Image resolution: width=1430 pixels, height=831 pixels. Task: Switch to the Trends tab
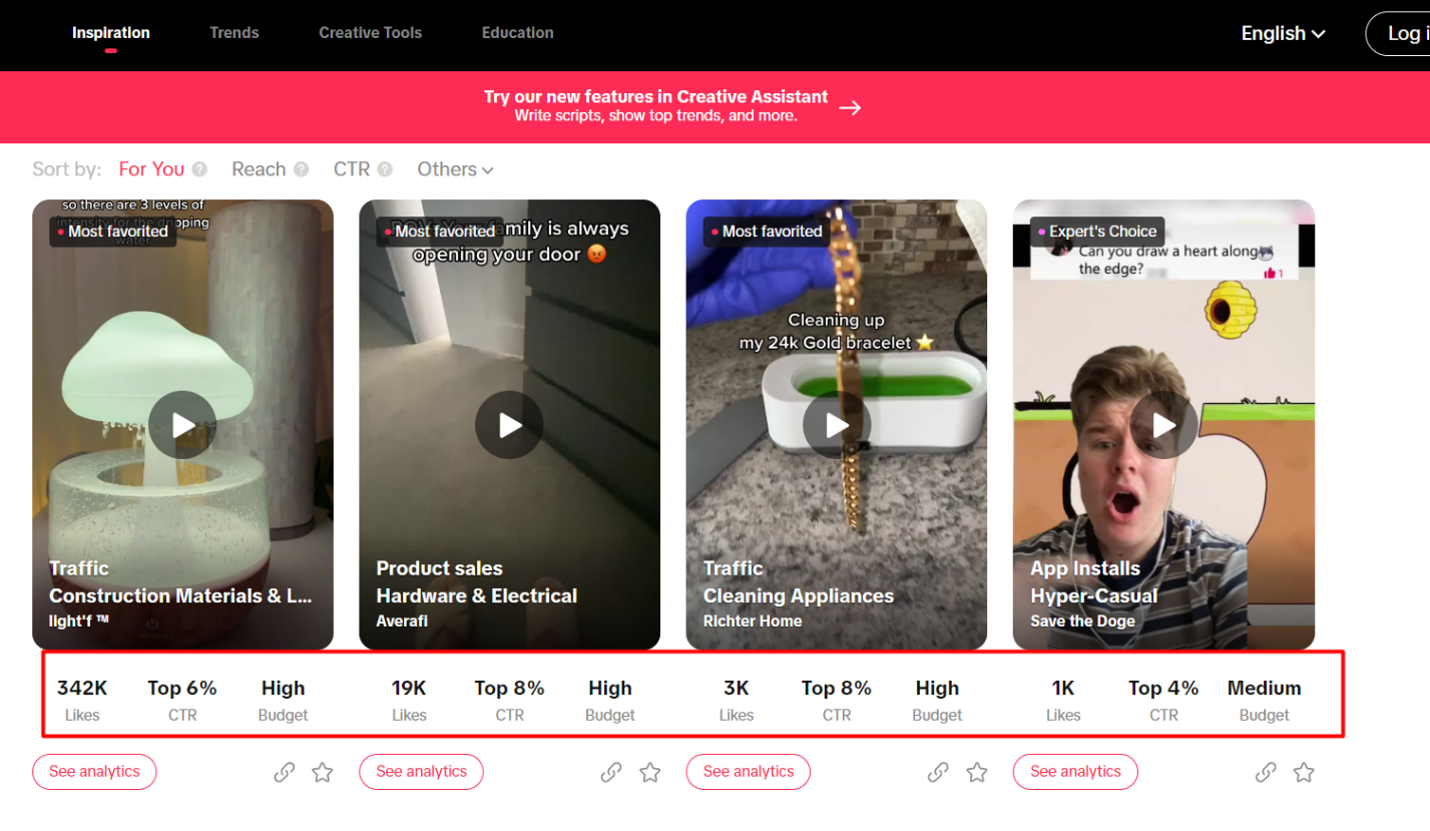(234, 33)
